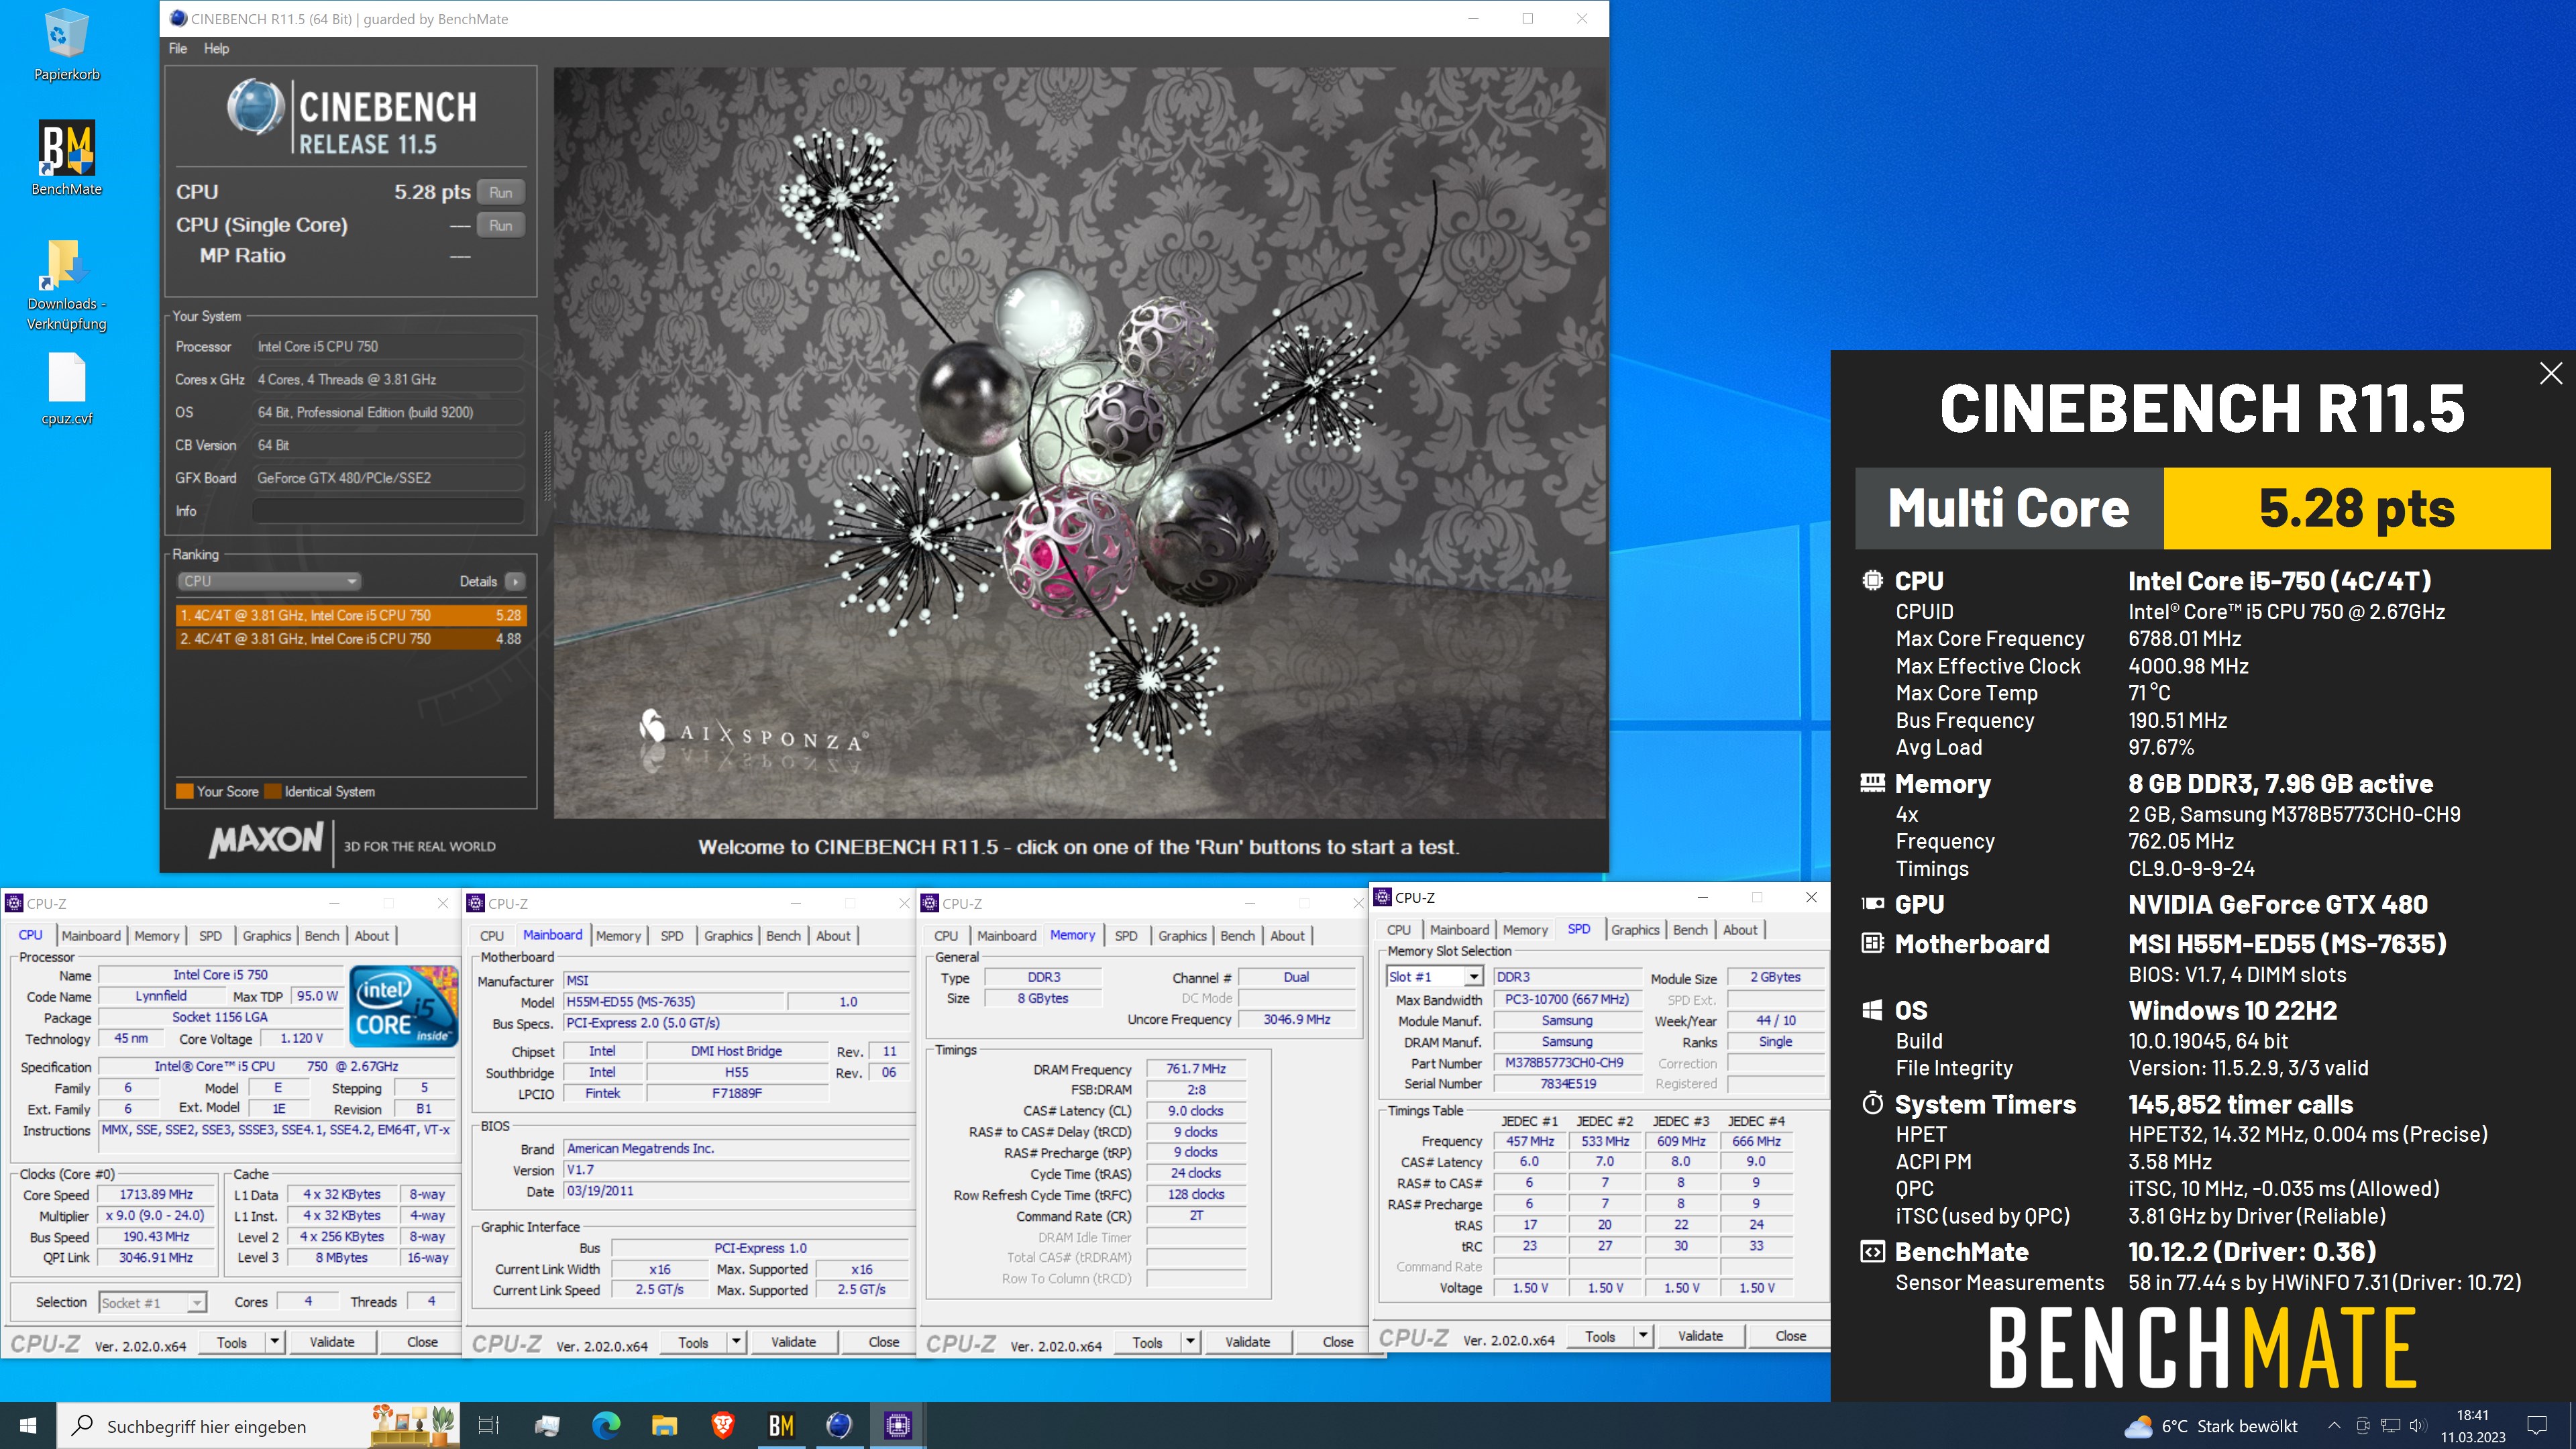Image resolution: width=2576 pixels, height=1449 pixels.
Task: Close the BenchMate result panel
Action: click(x=2550, y=373)
